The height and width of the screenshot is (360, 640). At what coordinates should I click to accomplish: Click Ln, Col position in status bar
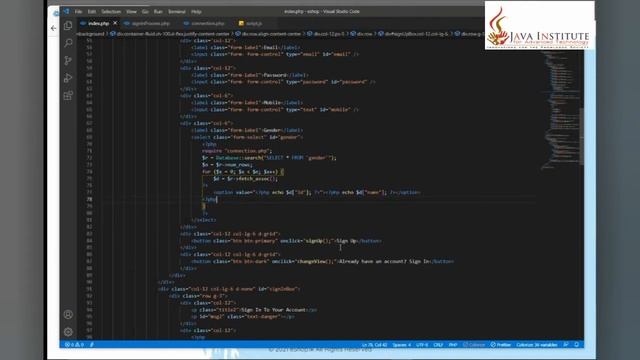[x=374, y=345]
